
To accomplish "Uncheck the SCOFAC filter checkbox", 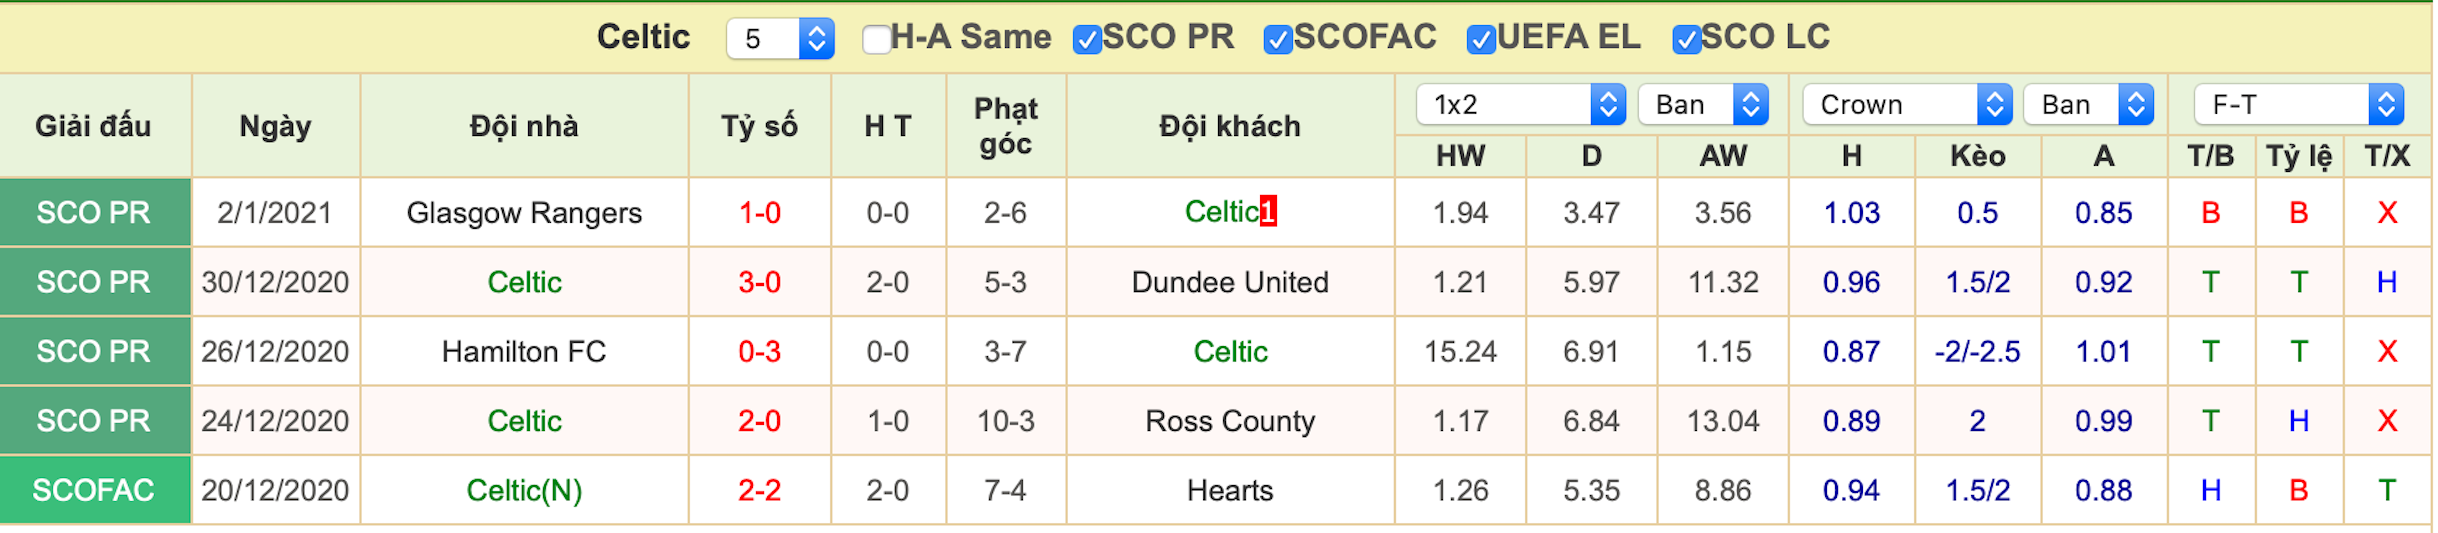I will coord(1277,39).
